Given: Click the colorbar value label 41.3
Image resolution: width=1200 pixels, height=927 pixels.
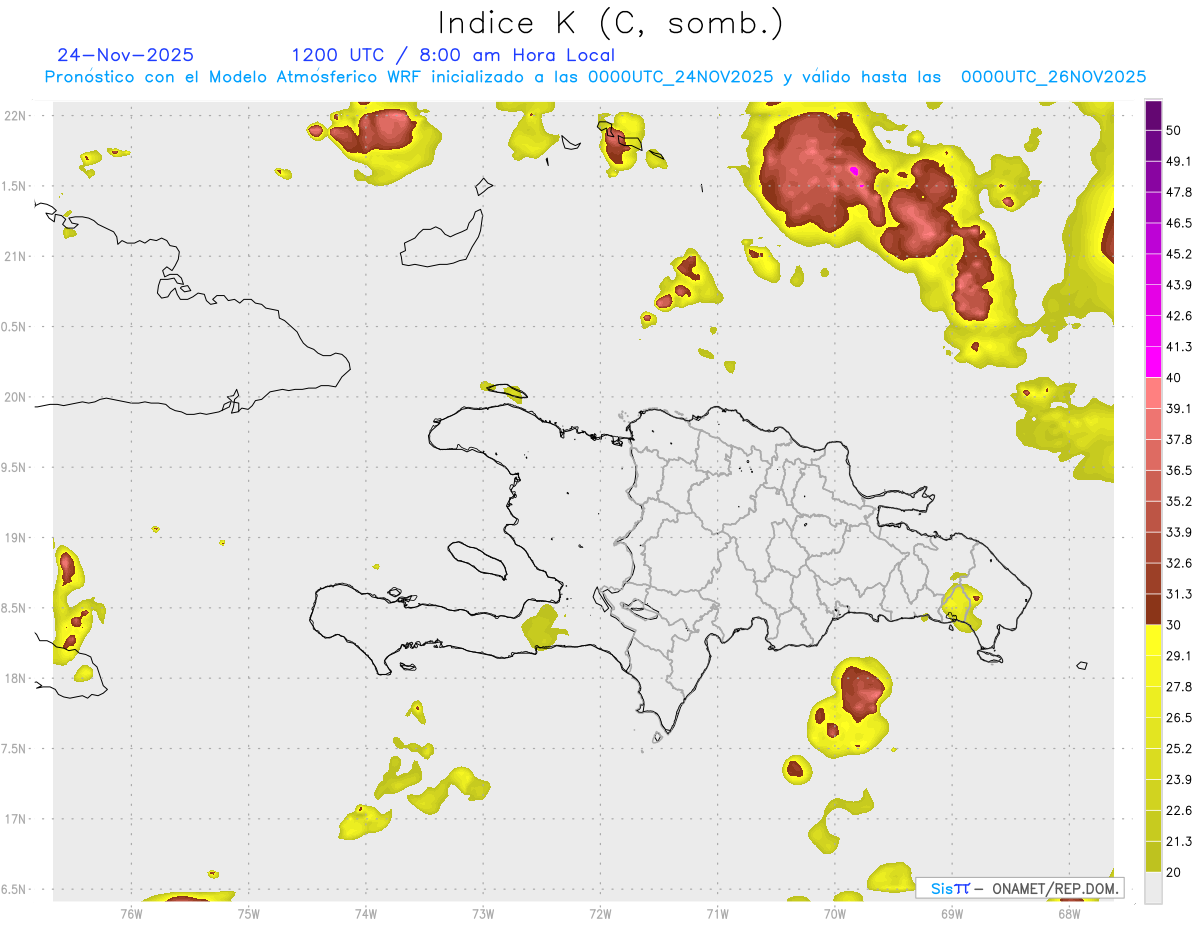Looking at the screenshot, I should click(1179, 347).
